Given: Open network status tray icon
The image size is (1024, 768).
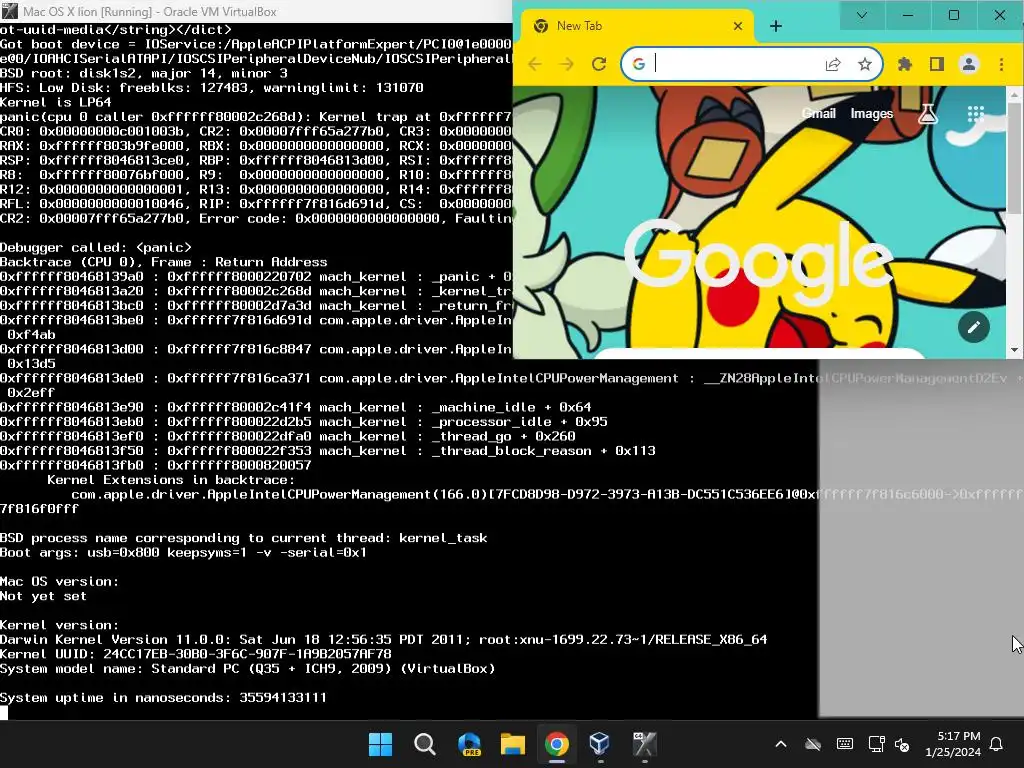Looking at the screenshot, I should pyautogui.click(x=876, y=744).
